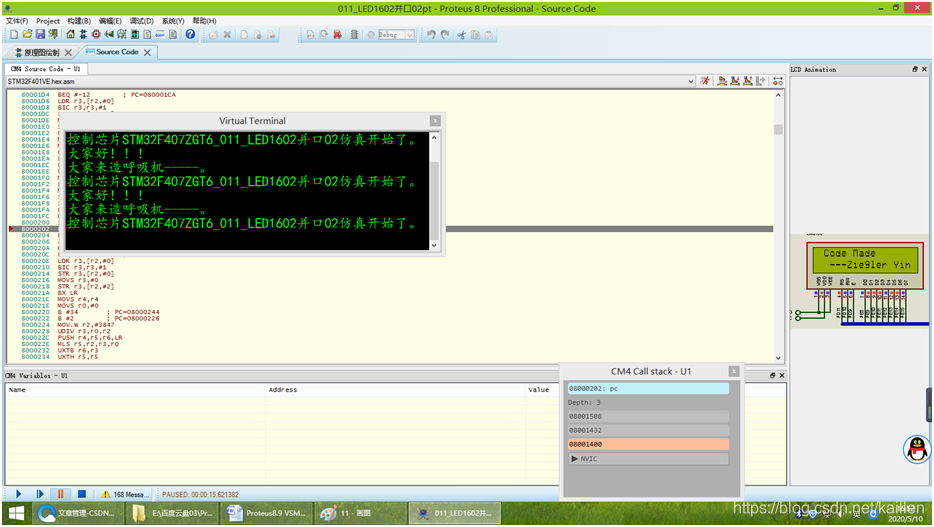Image resolution: width=934 pixels, height=527 pixels.
Task: Go to the Home page icon
Action: [x=70, y=35]
